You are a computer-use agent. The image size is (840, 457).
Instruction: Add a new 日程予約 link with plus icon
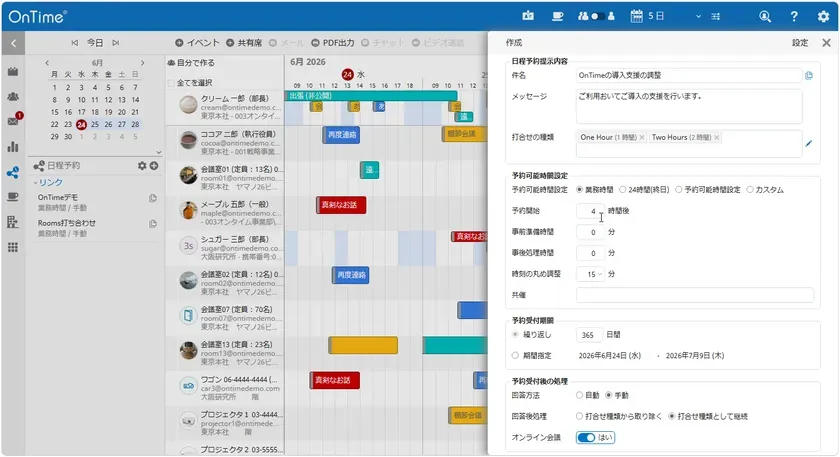pos(154,166)
